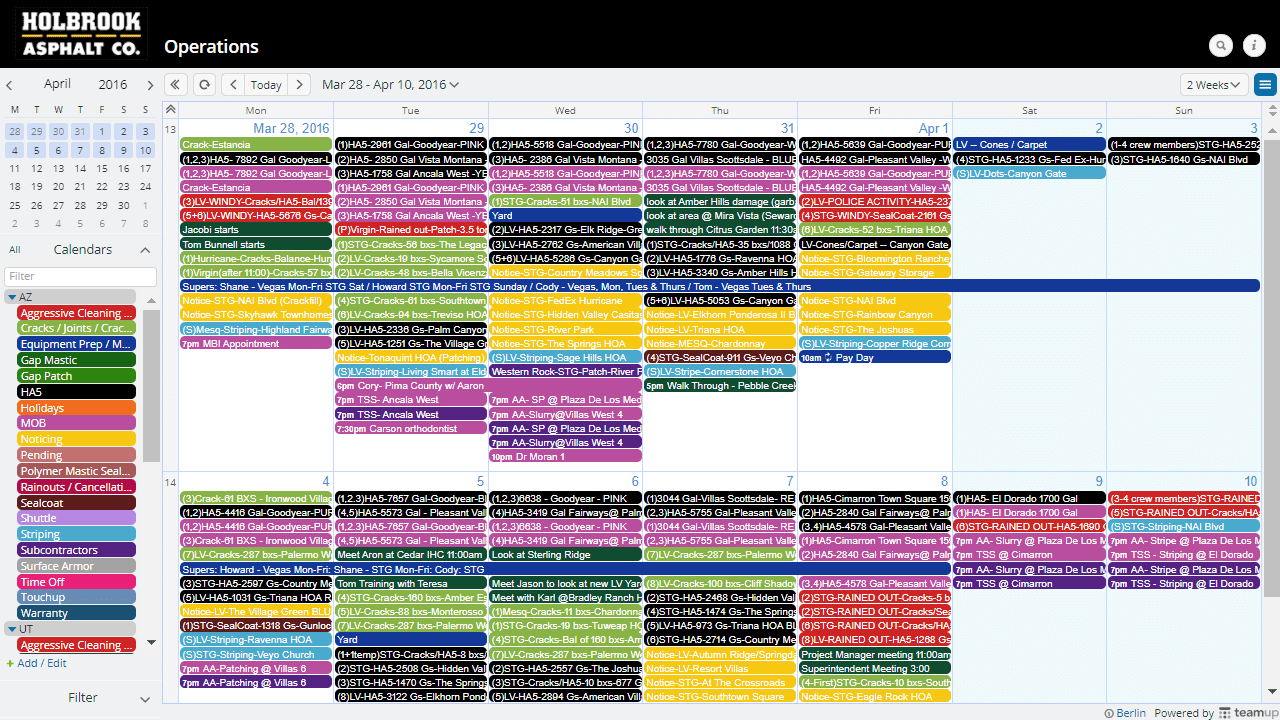Go to previous date range arrow

(x=232, y=85)
